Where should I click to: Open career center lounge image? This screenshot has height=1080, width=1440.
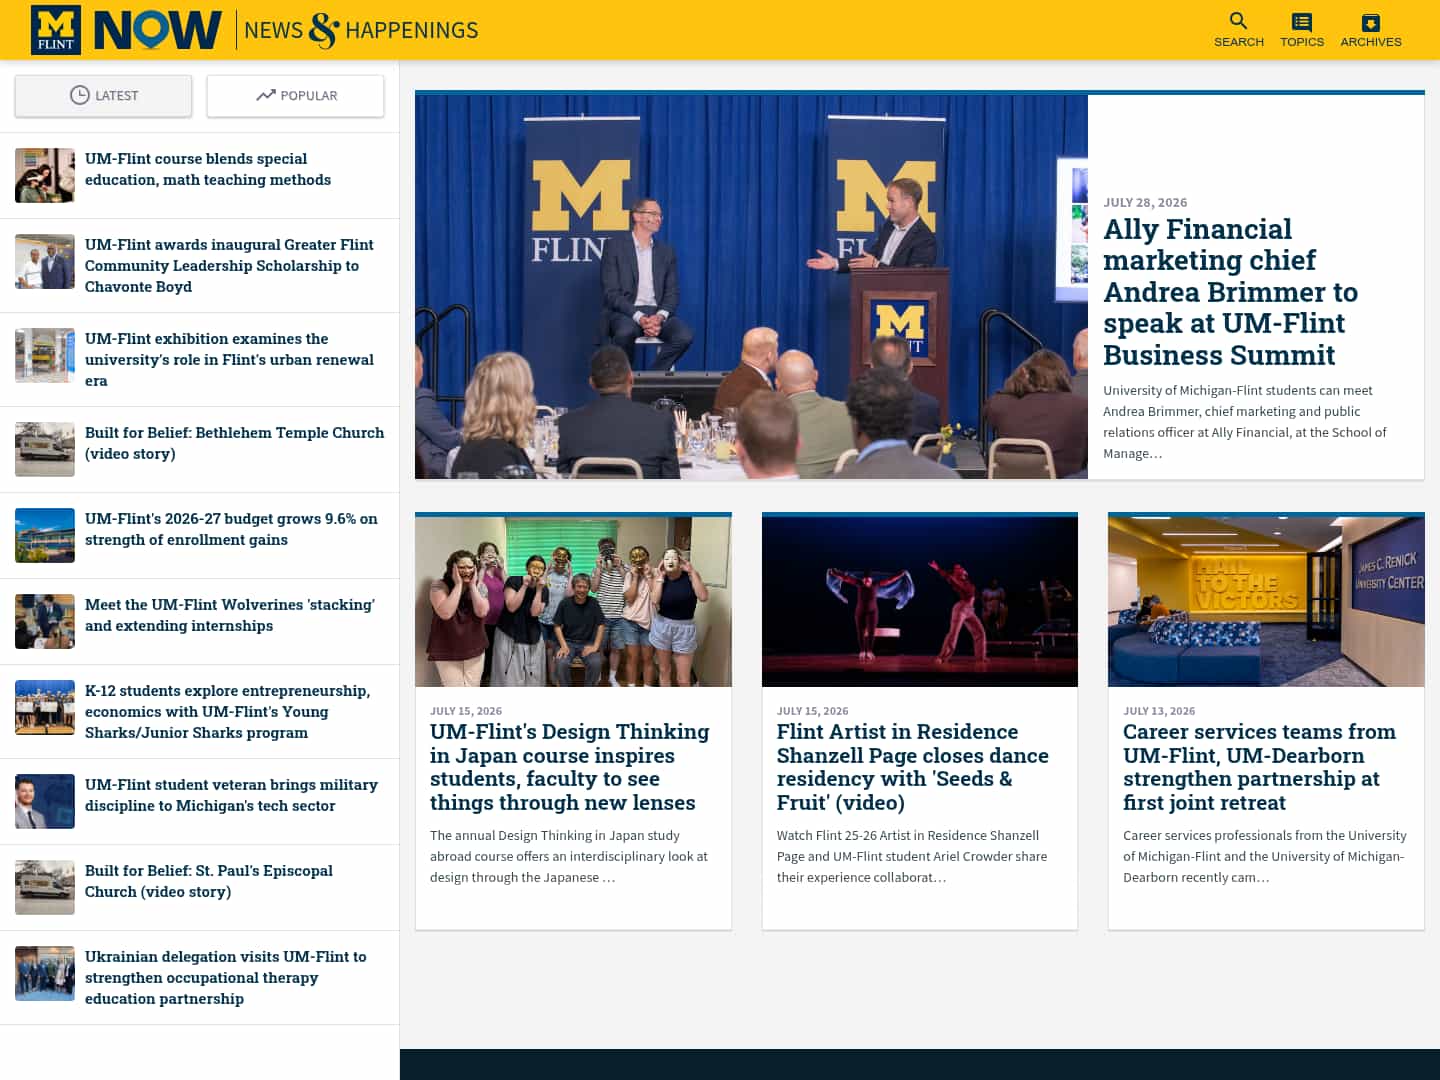(1266, 601)
